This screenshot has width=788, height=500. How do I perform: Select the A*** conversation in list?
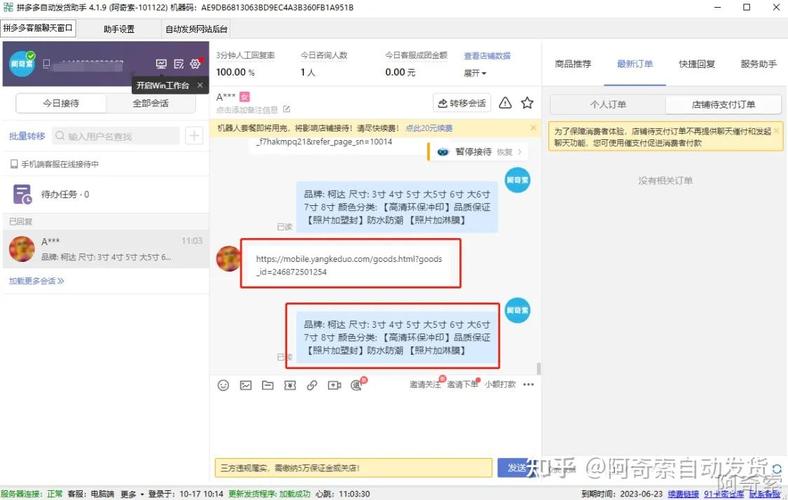coord(106,249)
